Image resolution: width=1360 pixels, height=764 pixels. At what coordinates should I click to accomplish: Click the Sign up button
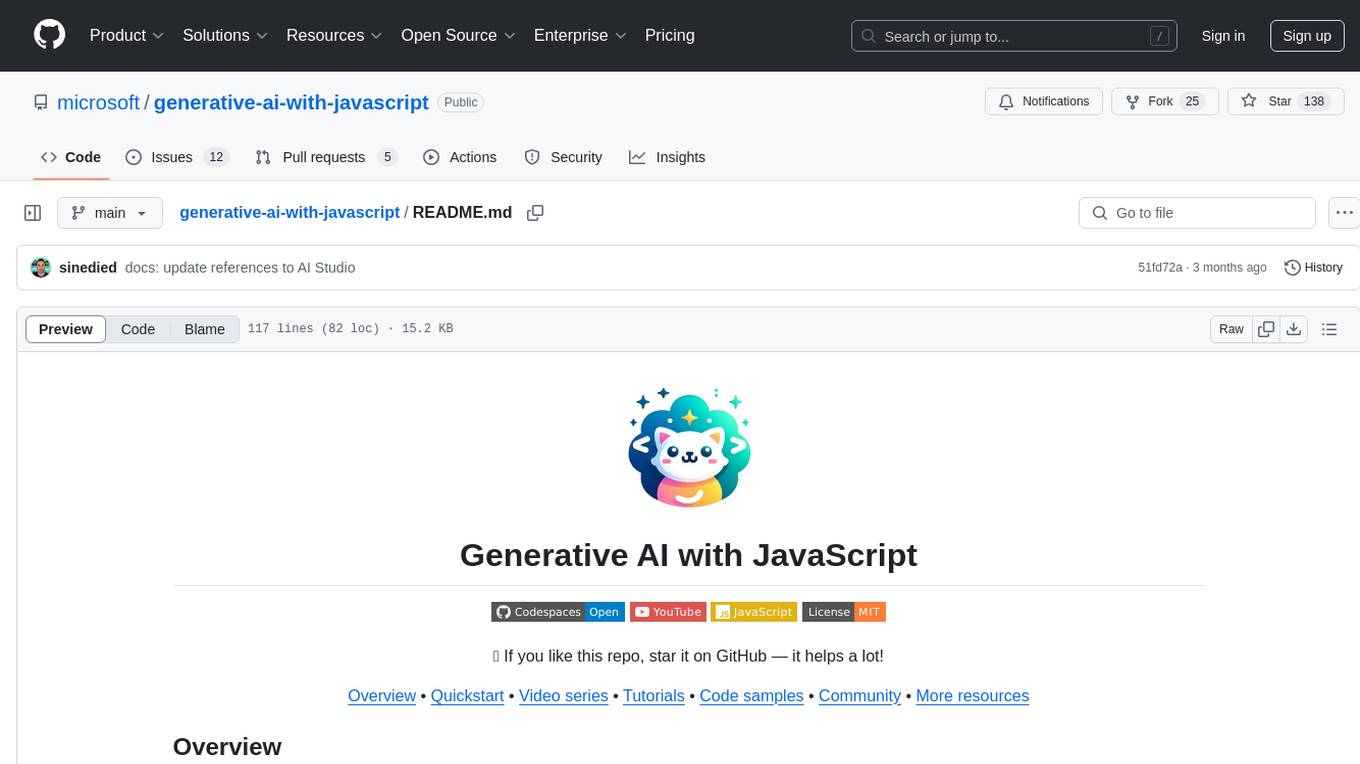(1307, 36)
